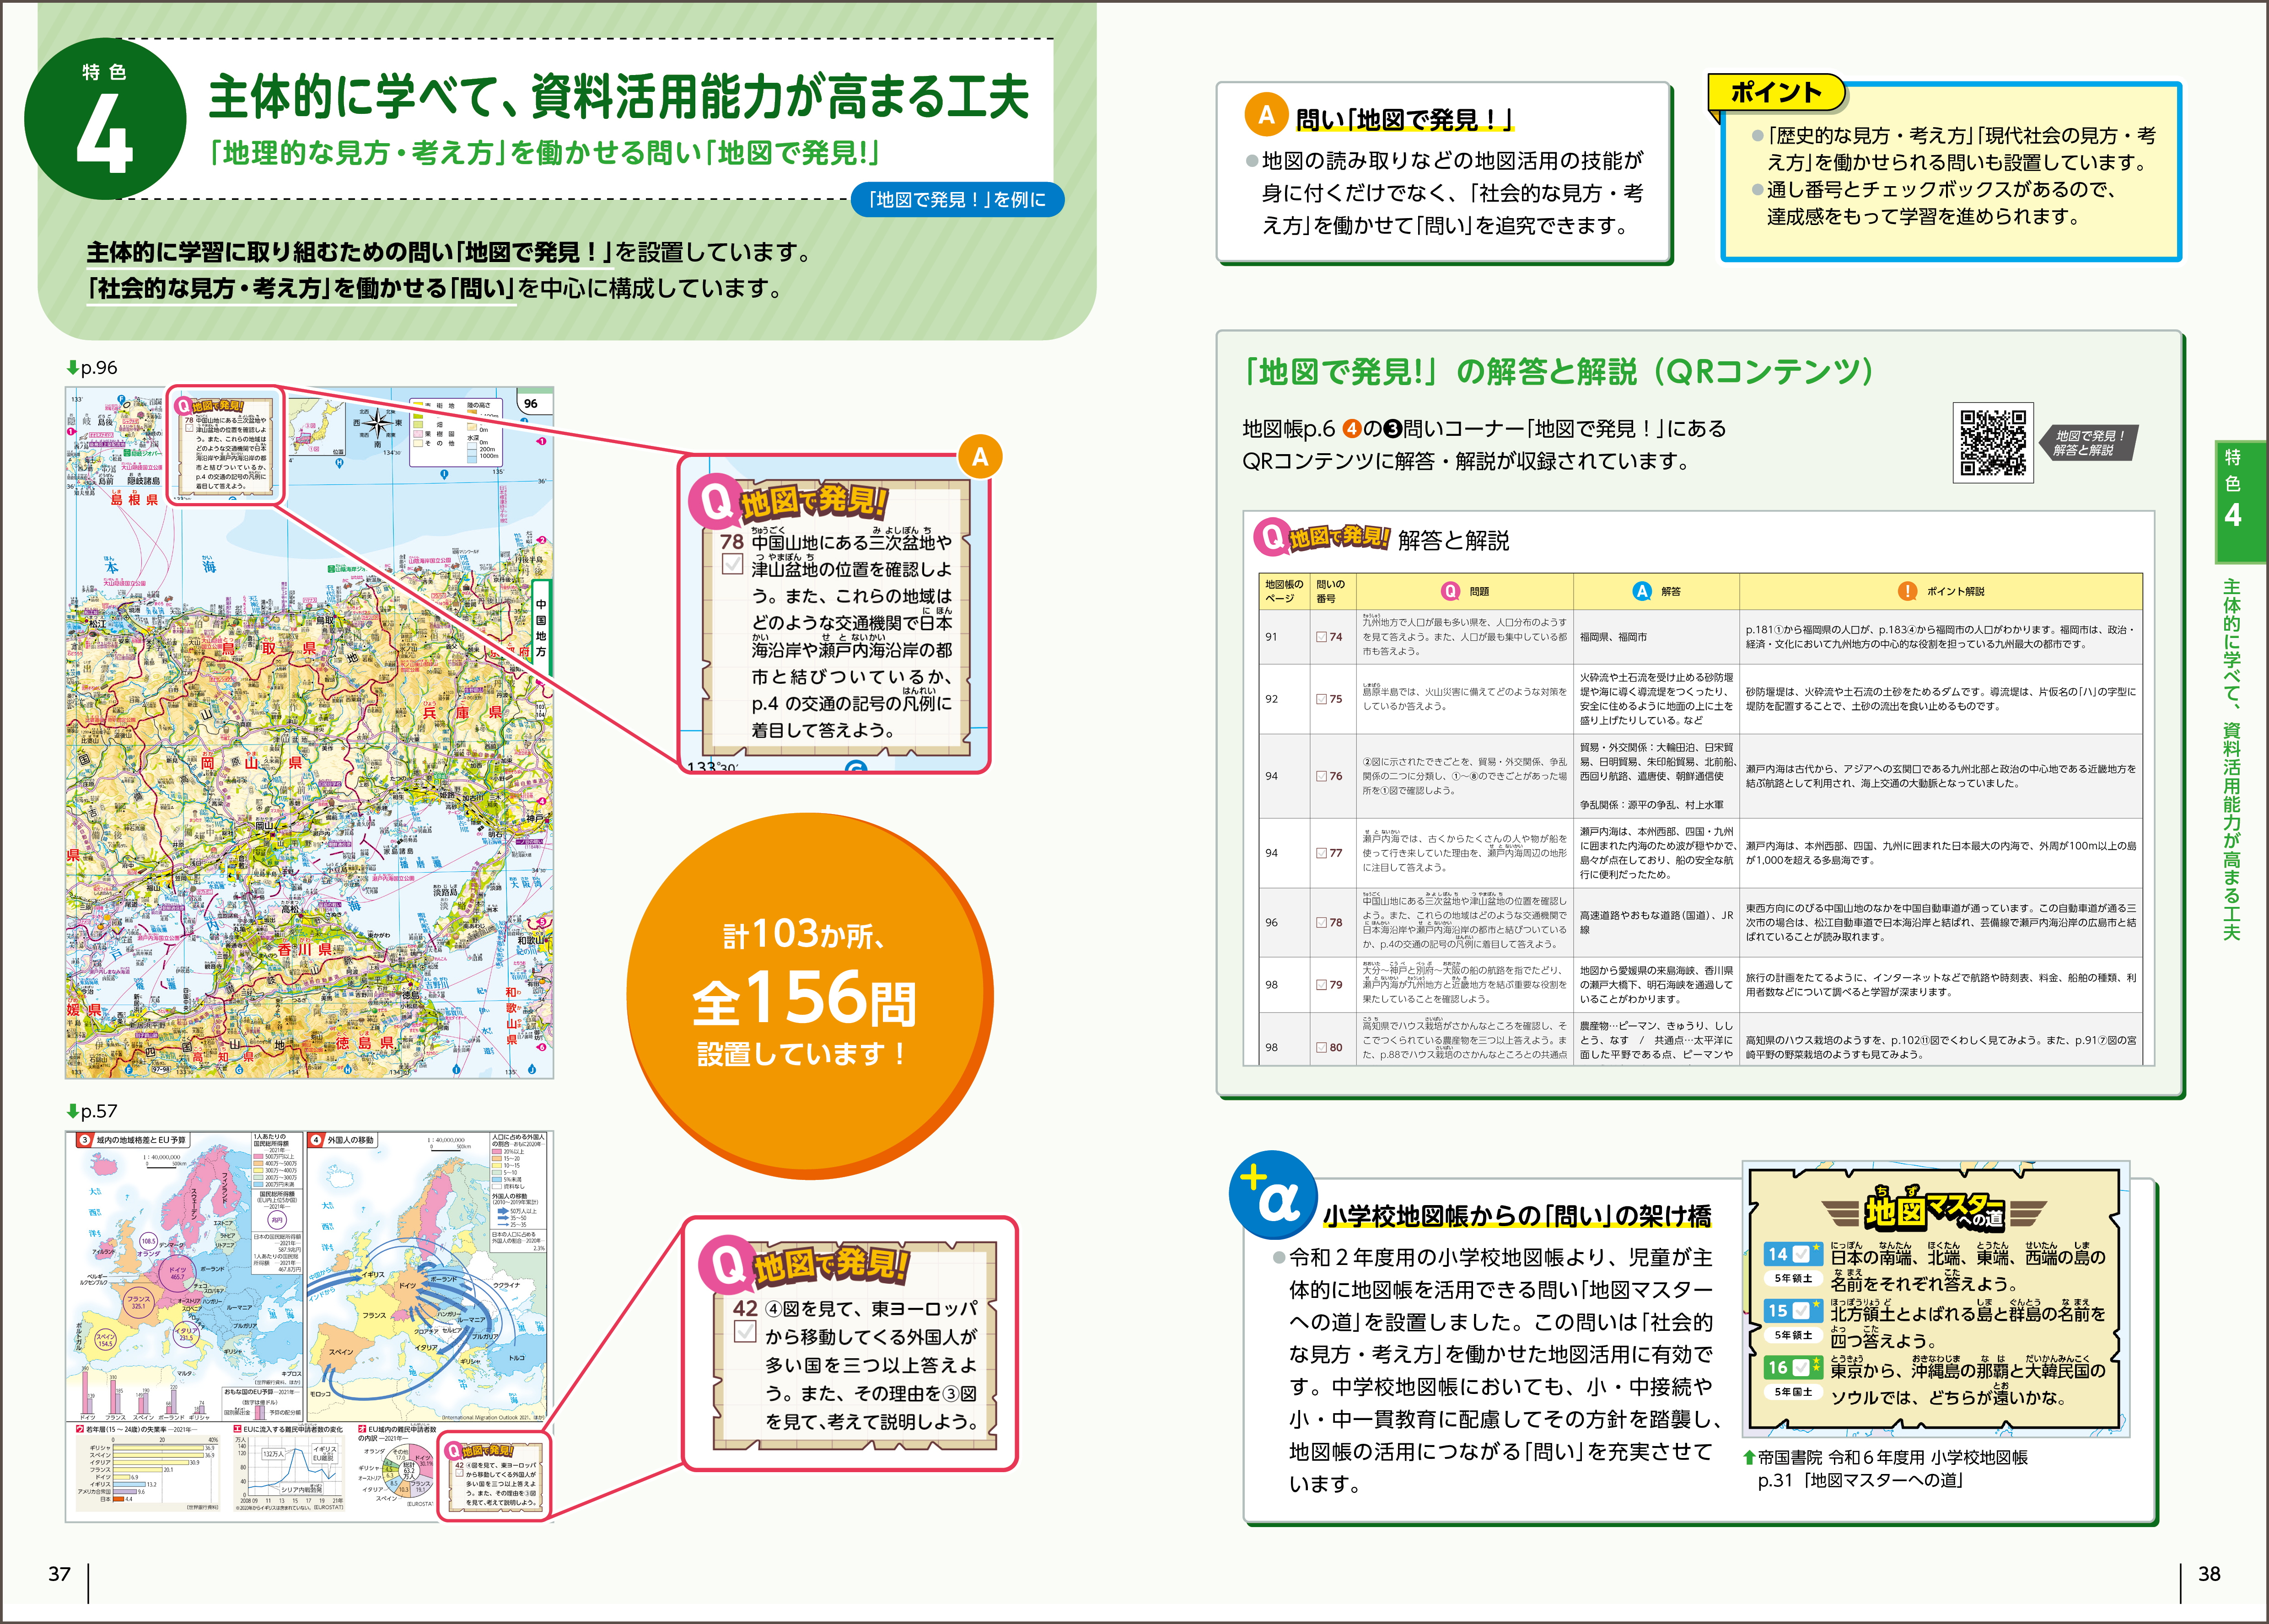
Task: Click the green up arrow before 帝国書院 caption
Action: (1749, 1457)
